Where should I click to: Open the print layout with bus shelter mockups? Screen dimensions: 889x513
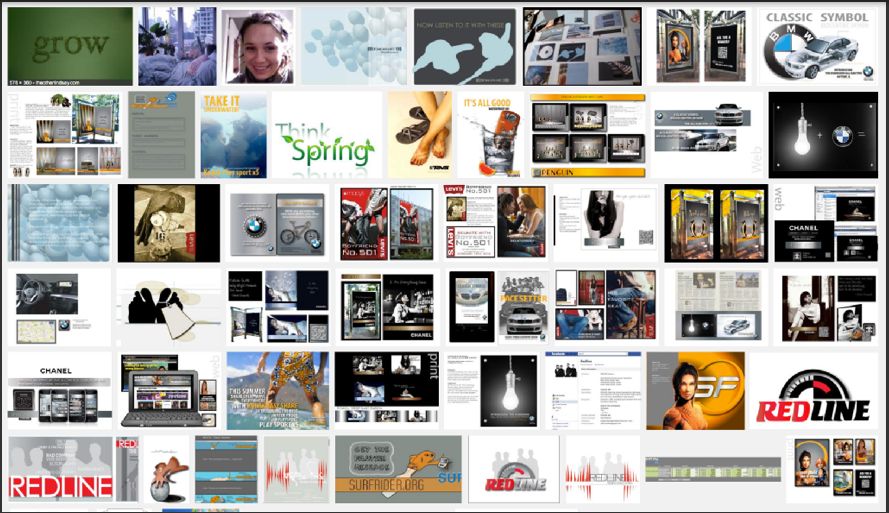64,135
